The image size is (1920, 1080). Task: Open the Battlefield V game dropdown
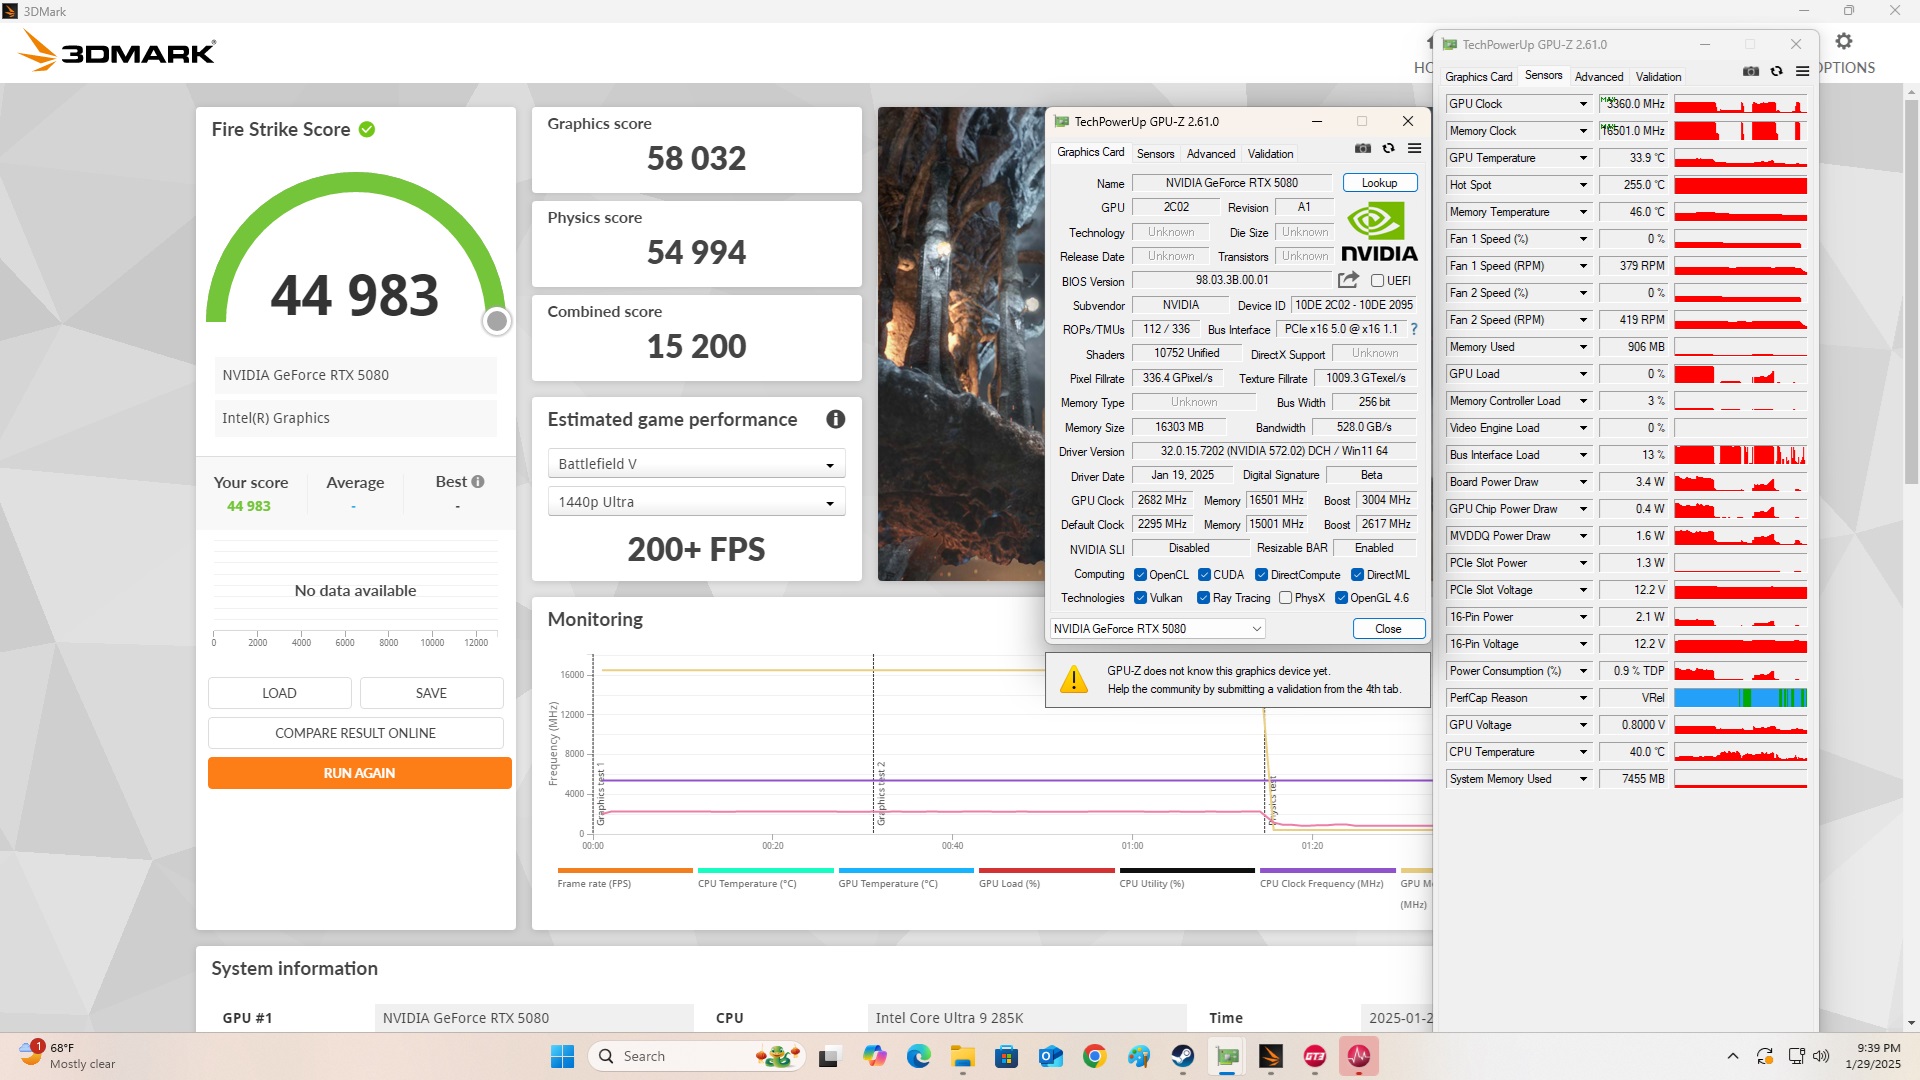click(696, 464)
